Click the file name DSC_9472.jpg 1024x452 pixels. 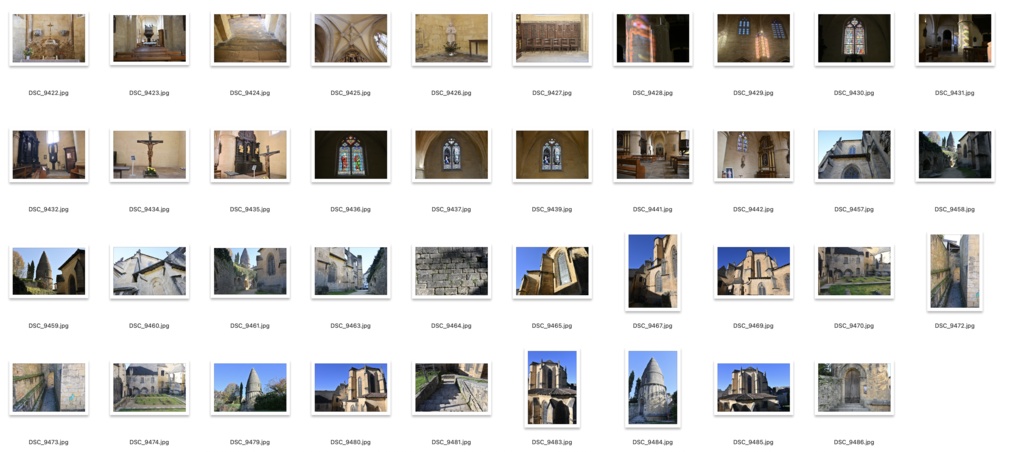(x=954, y=325)
